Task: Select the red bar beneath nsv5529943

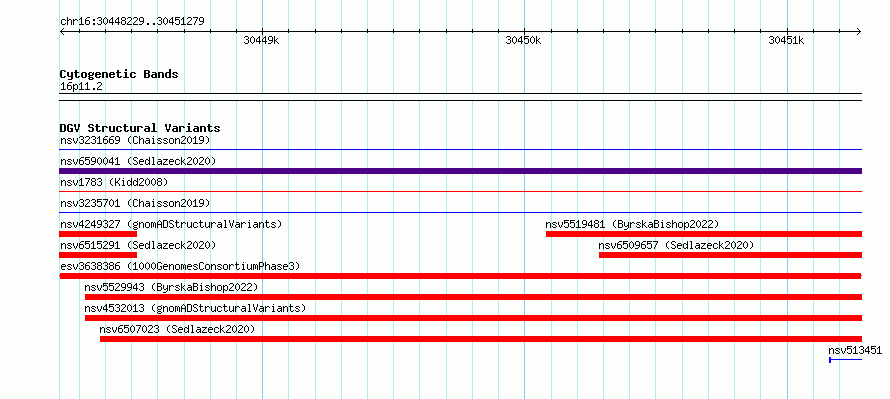Action: coord(473,297)
